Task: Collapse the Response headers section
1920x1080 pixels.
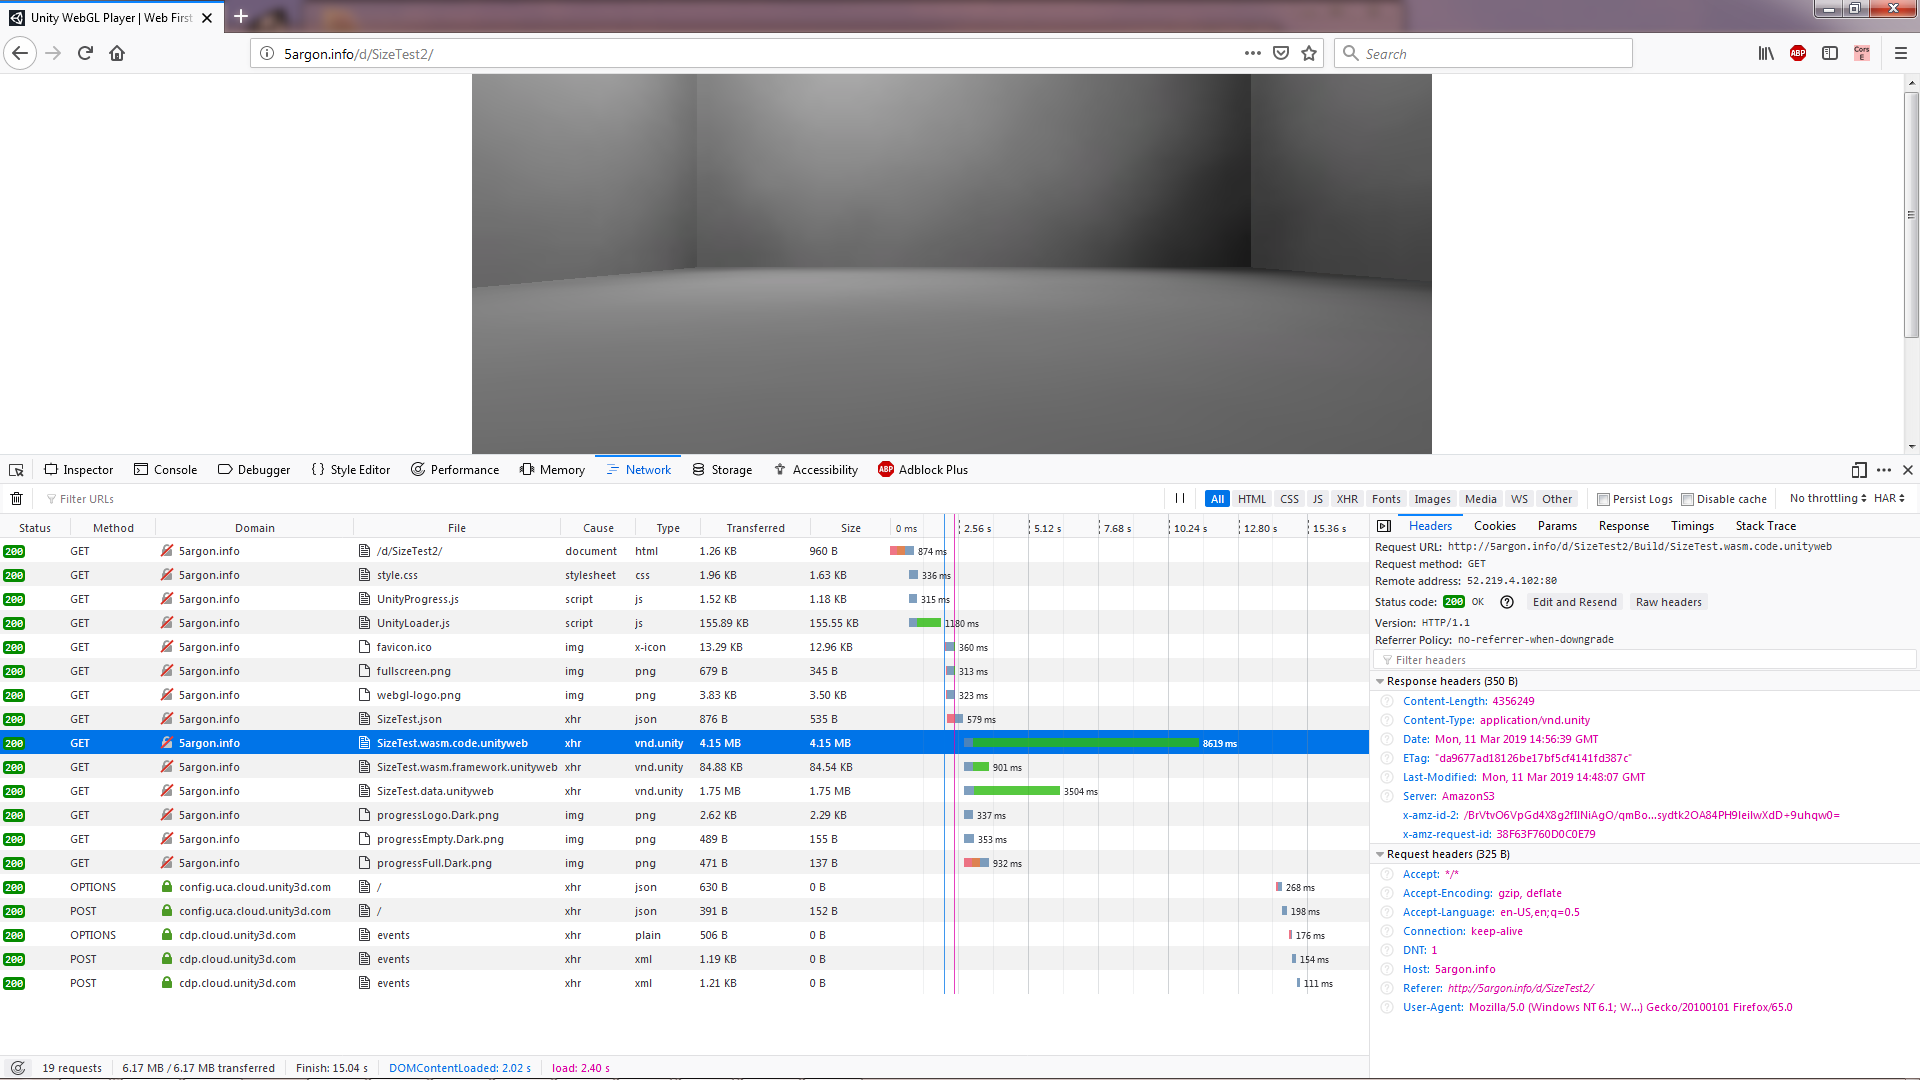Action: click(x=1381, y=681)
